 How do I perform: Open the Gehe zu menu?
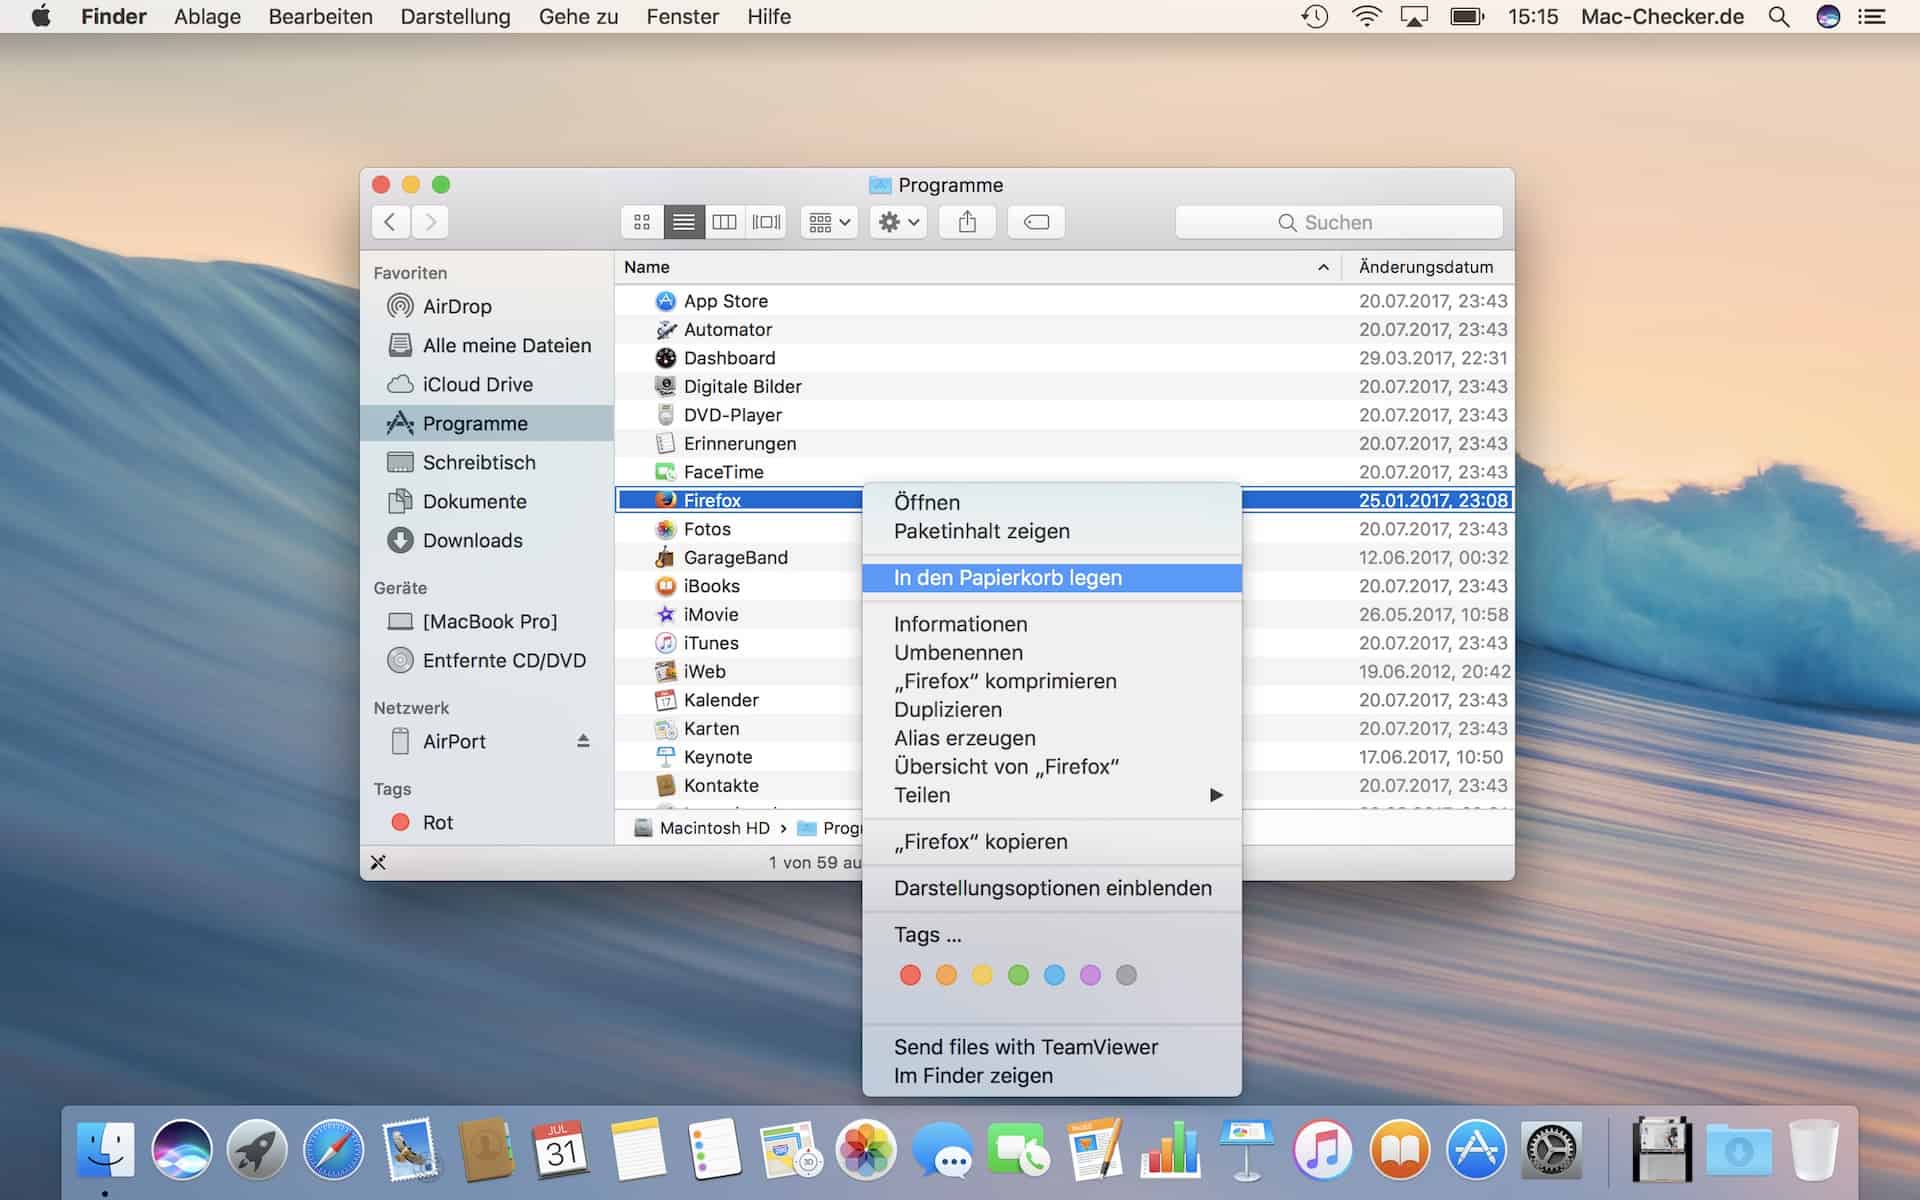pos(578,17)
